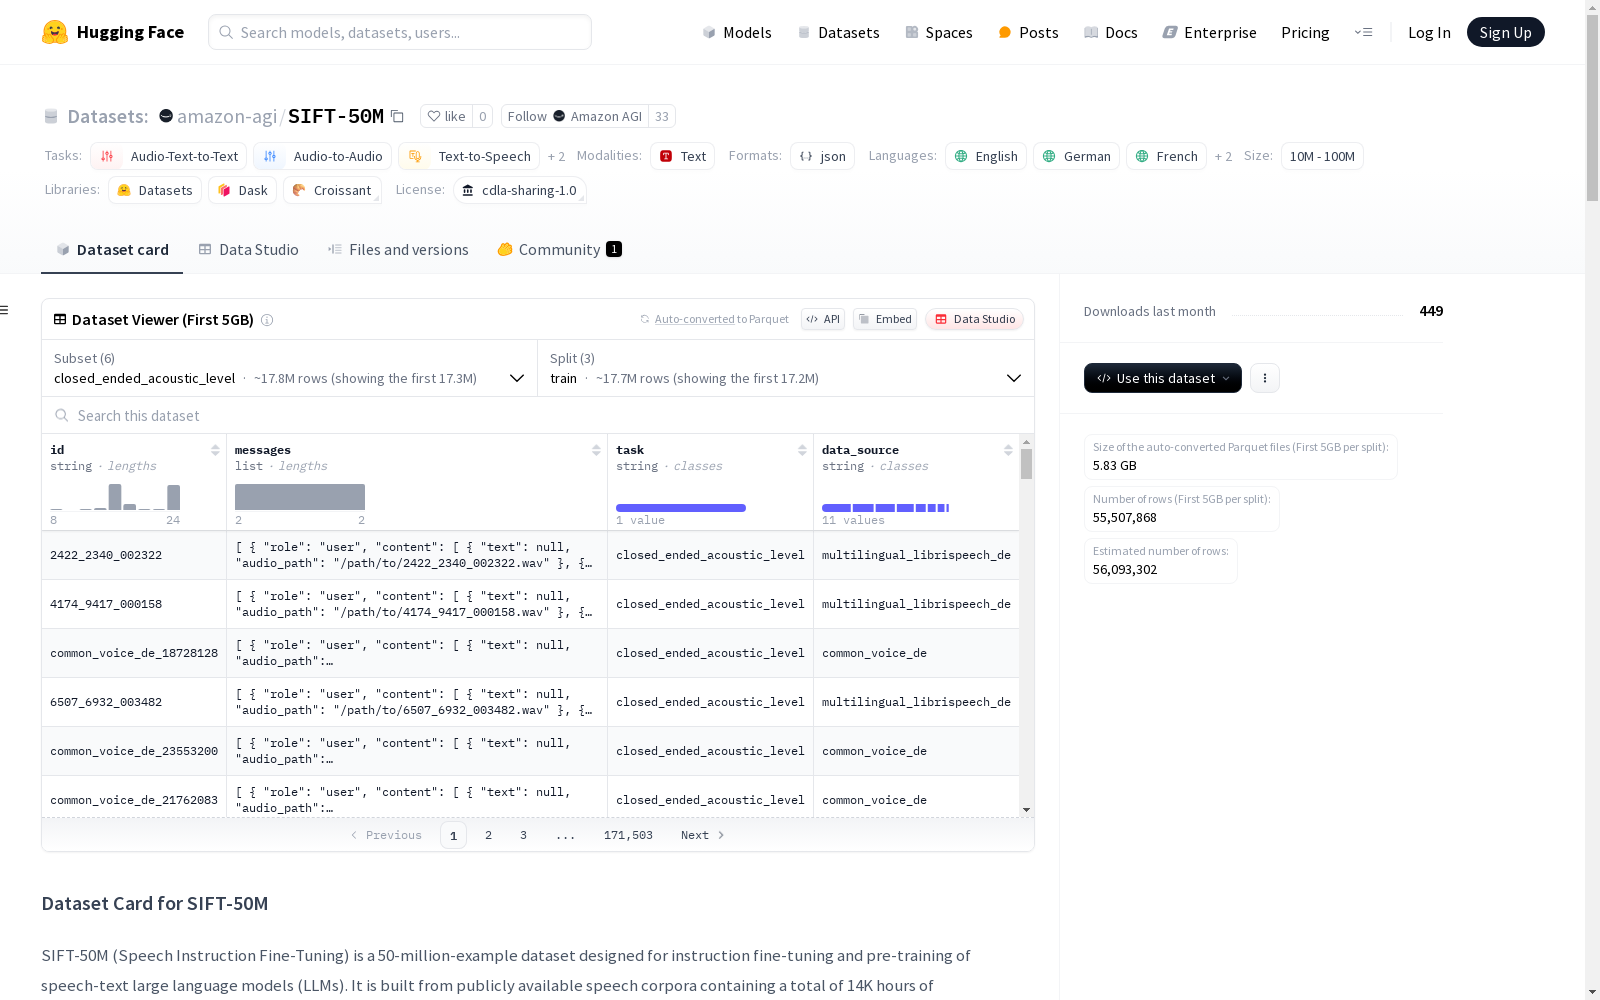Viewport: 1600px width, 1000px height.
Task: Expand the +2 more languages tags
Action: coord(1223,156)
